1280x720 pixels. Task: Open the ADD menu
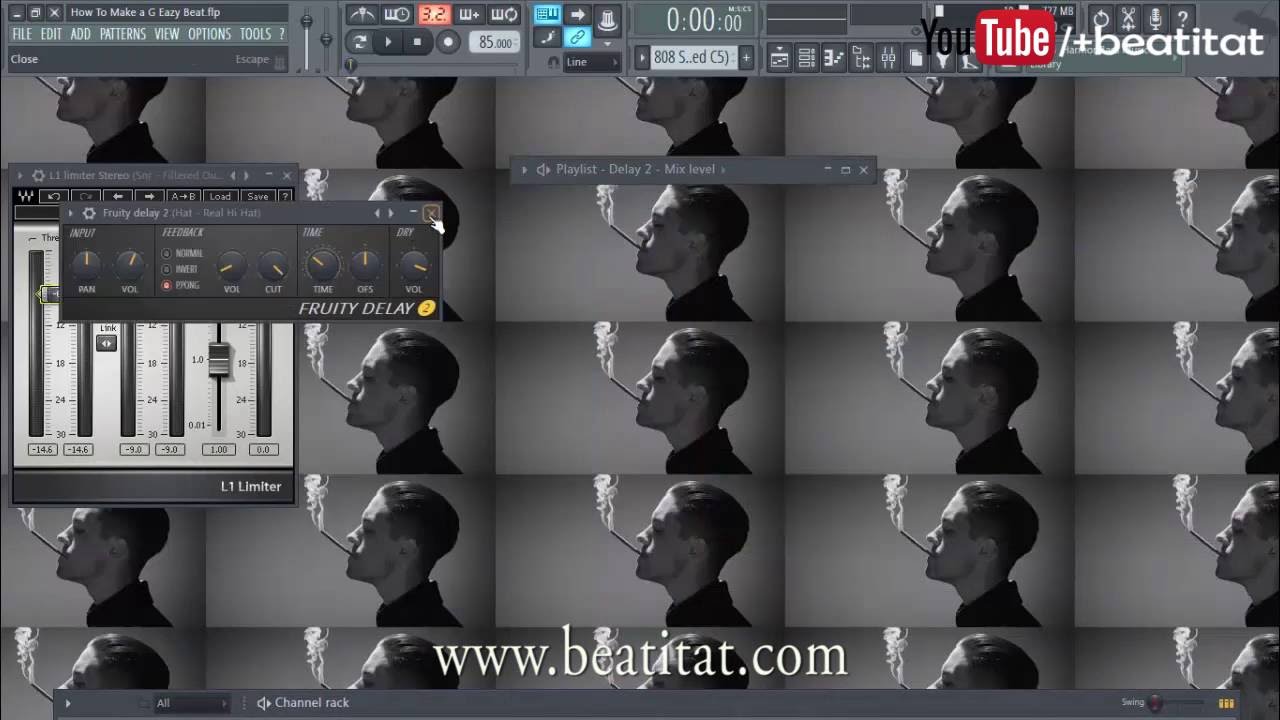click(81, 34)
